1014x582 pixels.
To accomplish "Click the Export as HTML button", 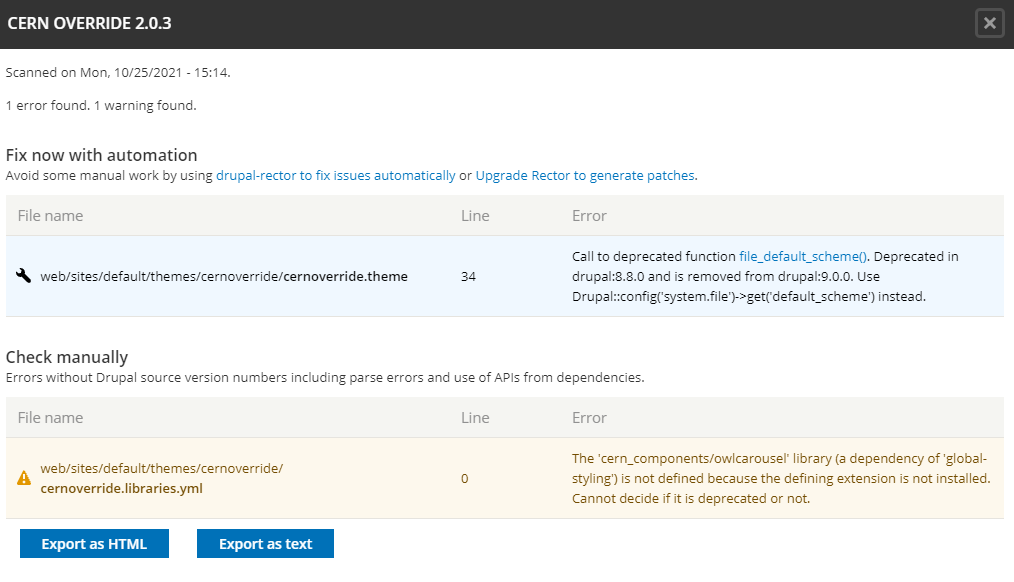I will coord(94,543).
